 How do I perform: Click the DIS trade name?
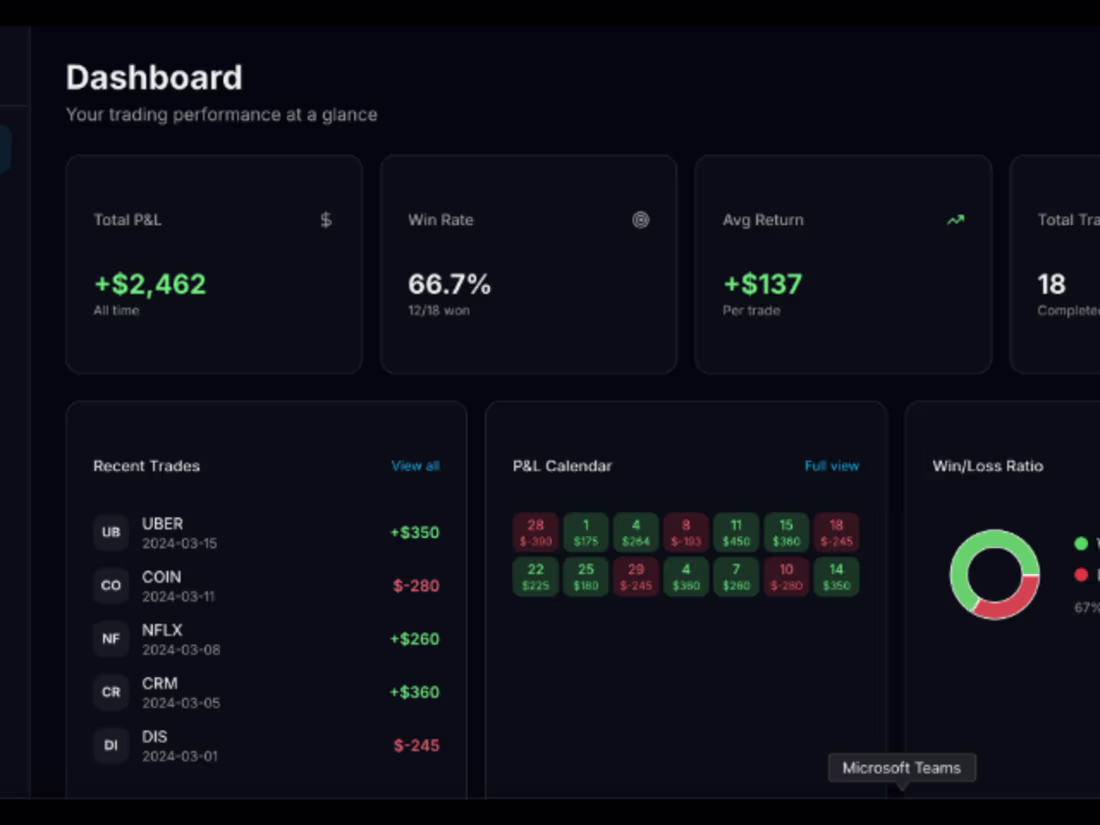(154, 737)
